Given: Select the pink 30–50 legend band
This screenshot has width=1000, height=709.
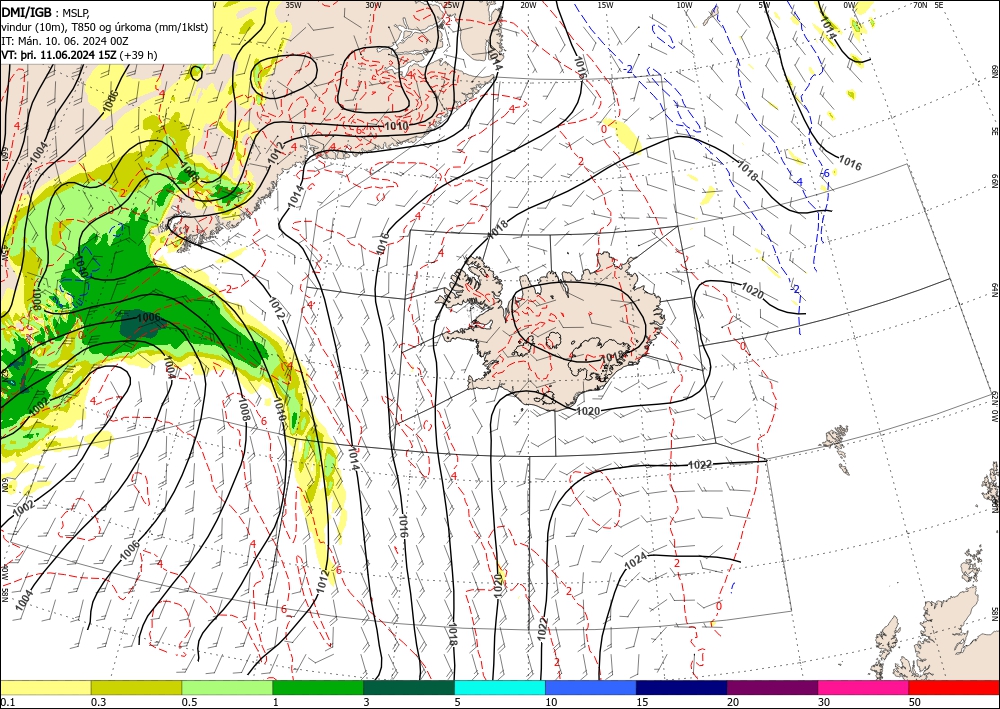Looking at the screenshot, I should pos(864,687).
